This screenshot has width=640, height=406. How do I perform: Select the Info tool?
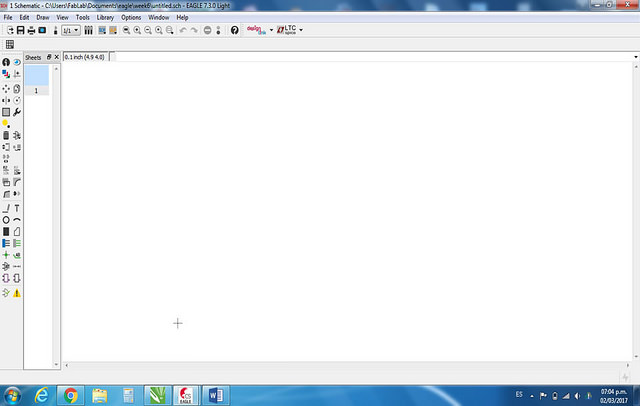pyautogui.click(x=6, y=62)
